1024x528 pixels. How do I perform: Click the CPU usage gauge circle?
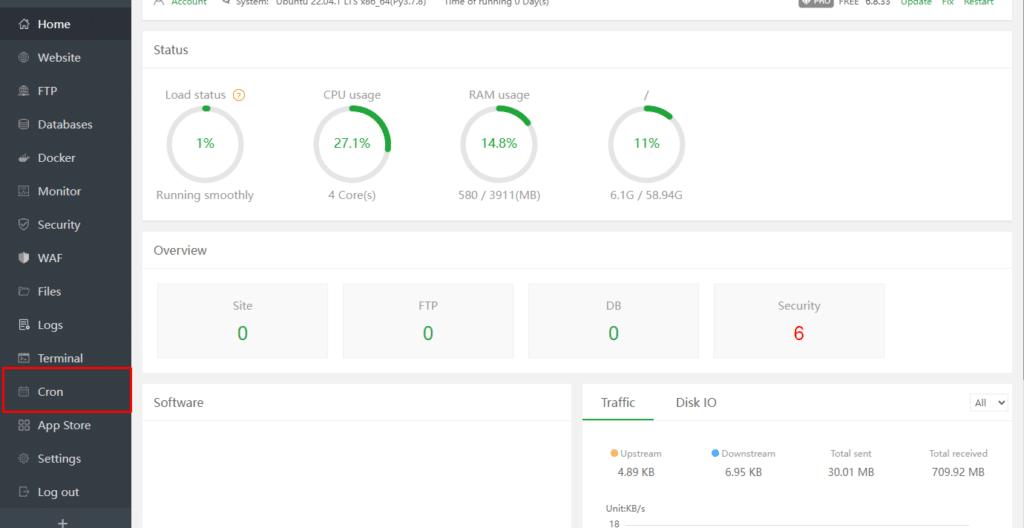352,143
